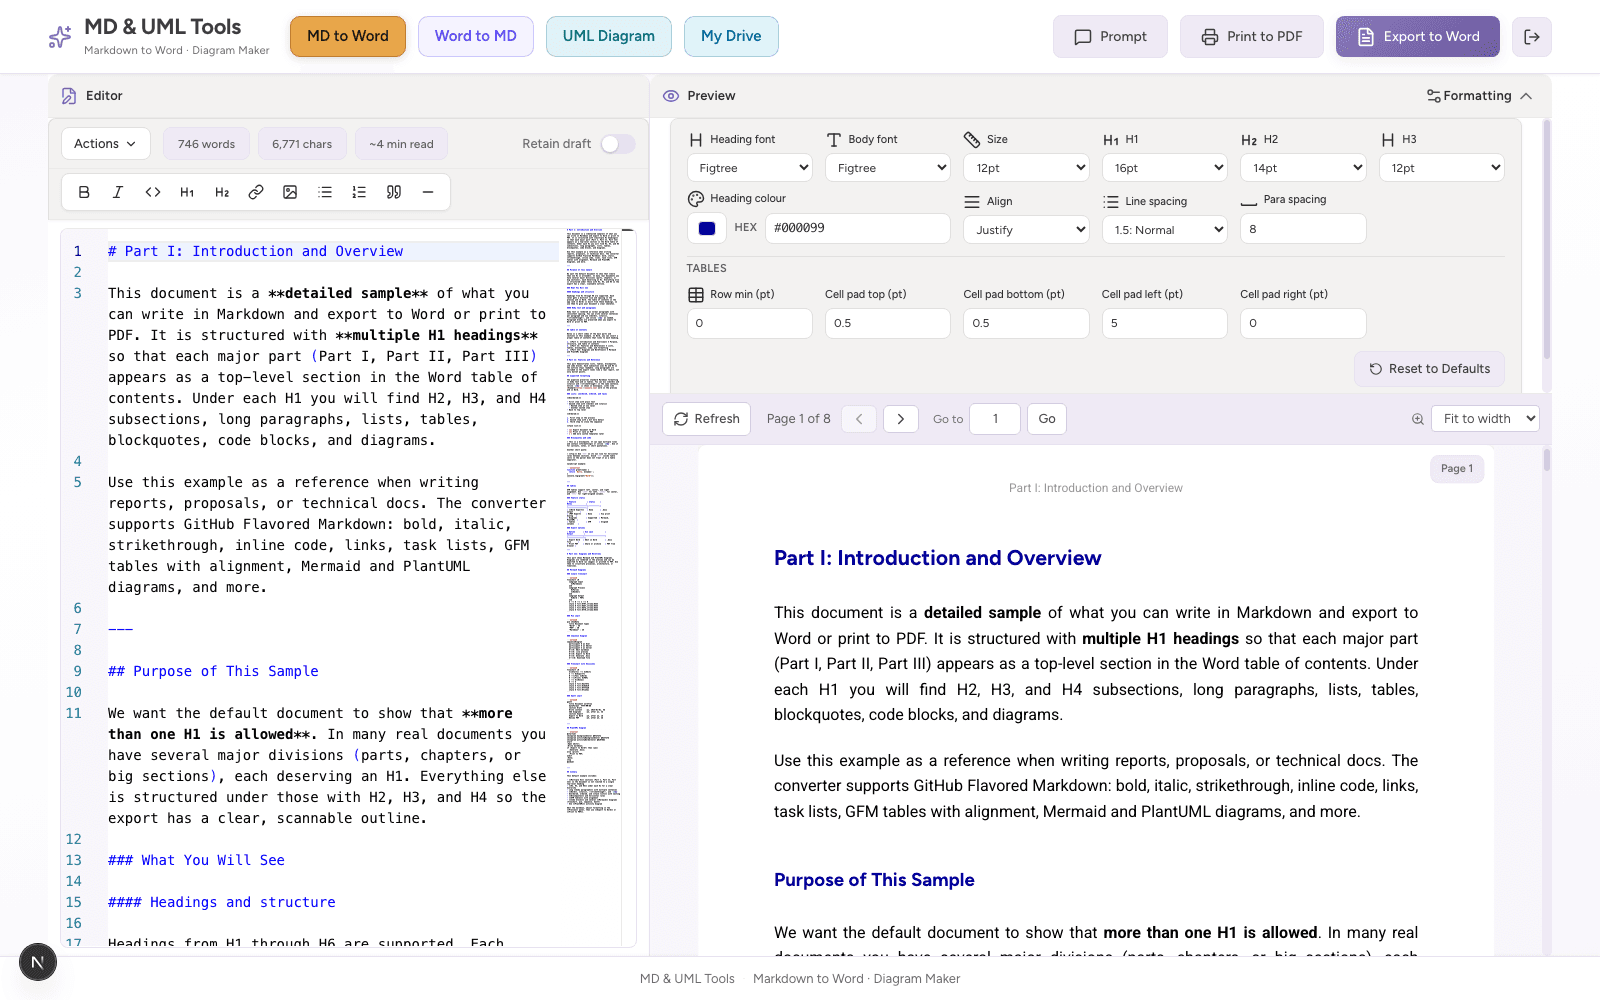Insert a blockquote
The height and width of the screenshot is (1000, 1600).
pos(394,192)
